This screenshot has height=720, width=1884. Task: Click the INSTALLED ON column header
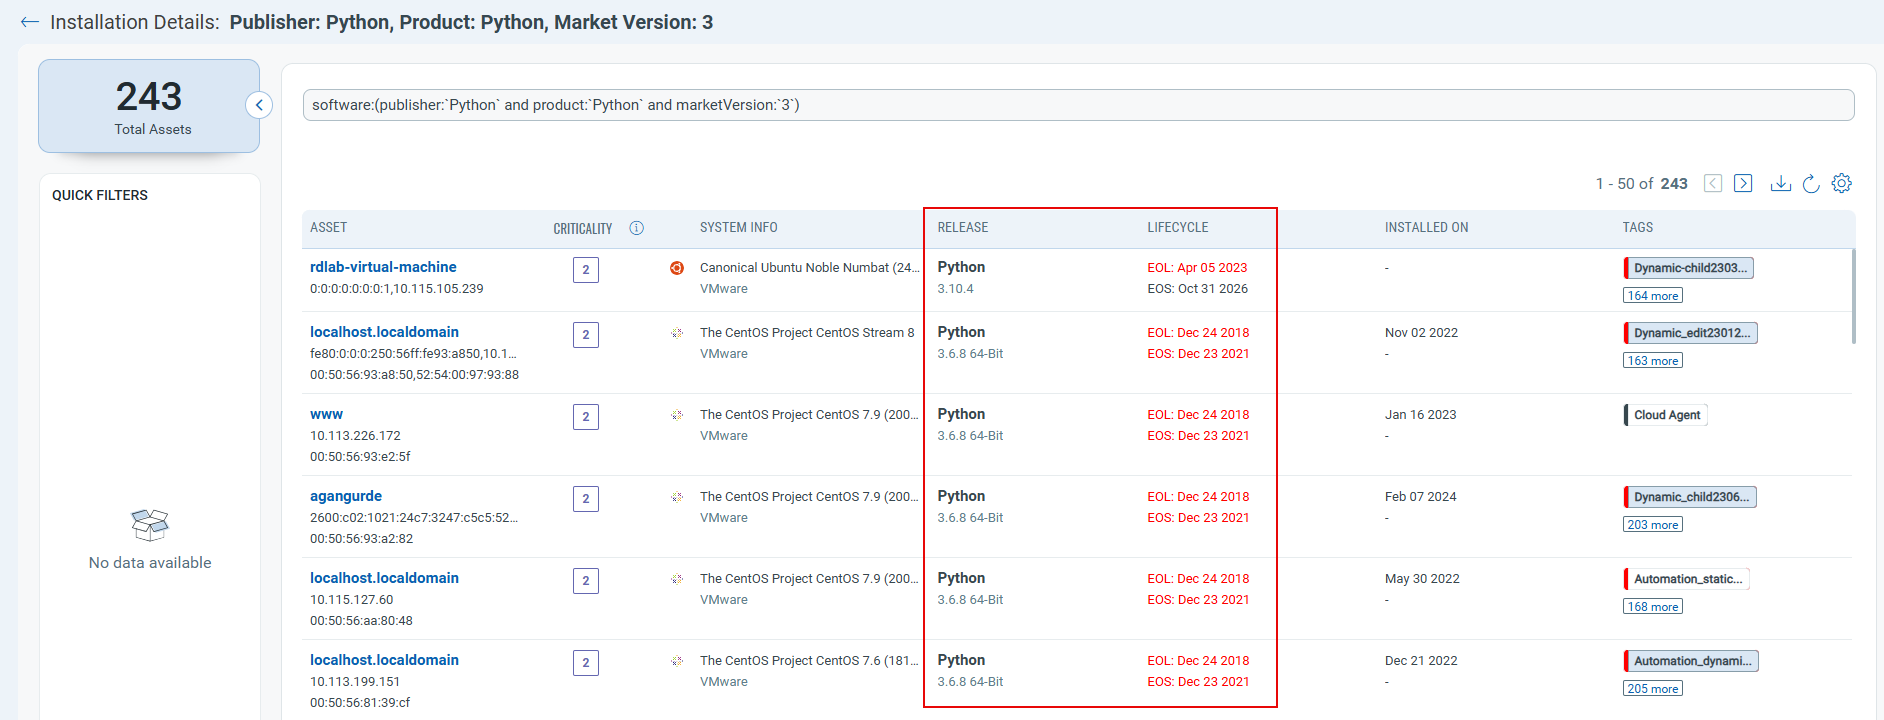tap(1427, 228)
